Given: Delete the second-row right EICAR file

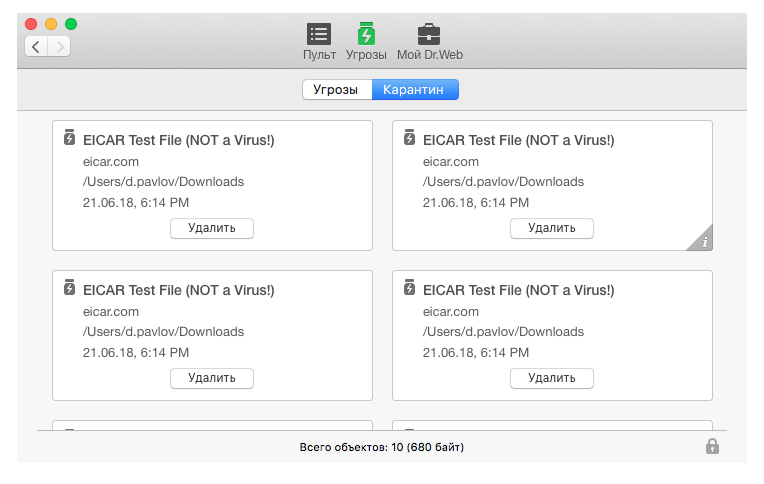Looking at the screenshot, I should (552, 378).
